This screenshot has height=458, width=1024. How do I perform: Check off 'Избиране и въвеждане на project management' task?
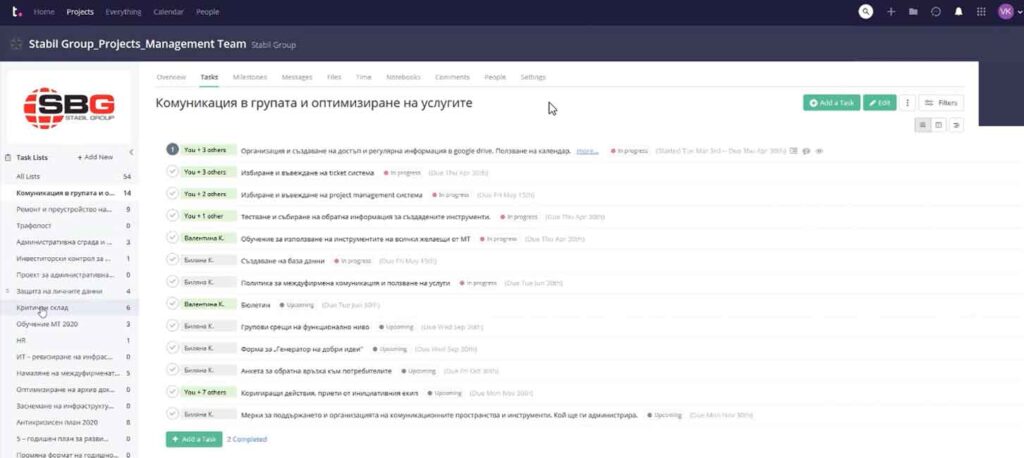[172, 194]
